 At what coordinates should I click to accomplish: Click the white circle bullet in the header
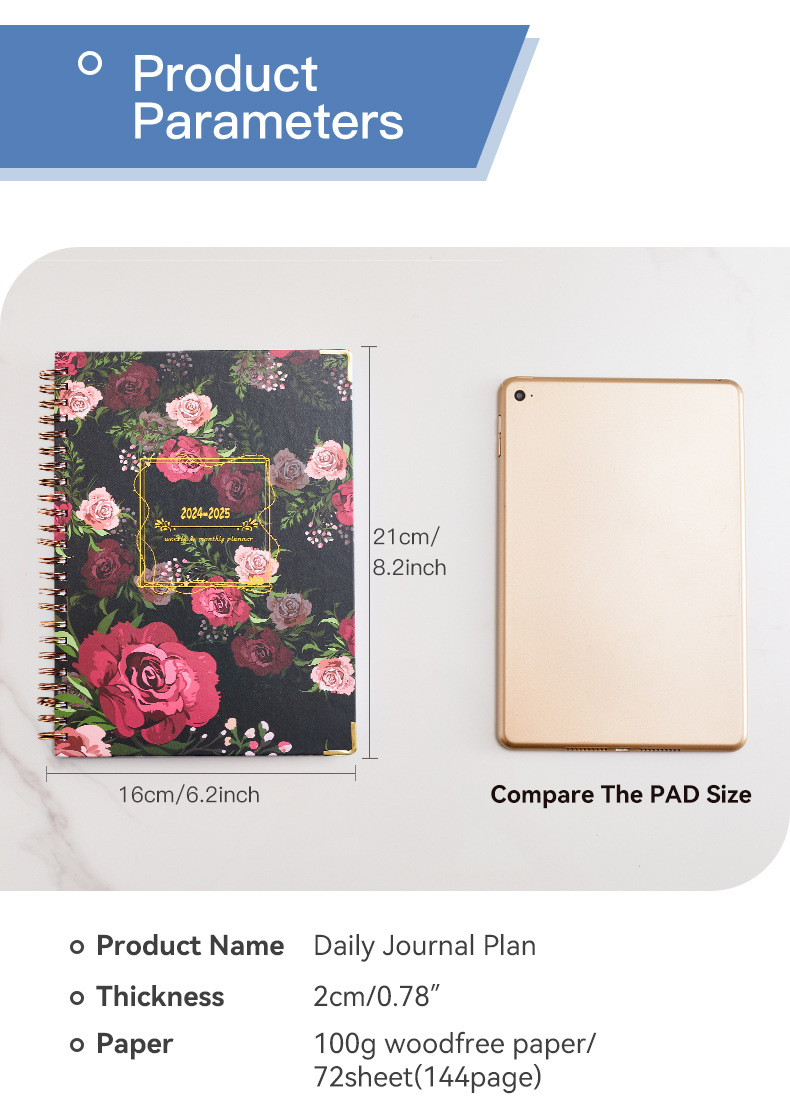tap(90, 63)
